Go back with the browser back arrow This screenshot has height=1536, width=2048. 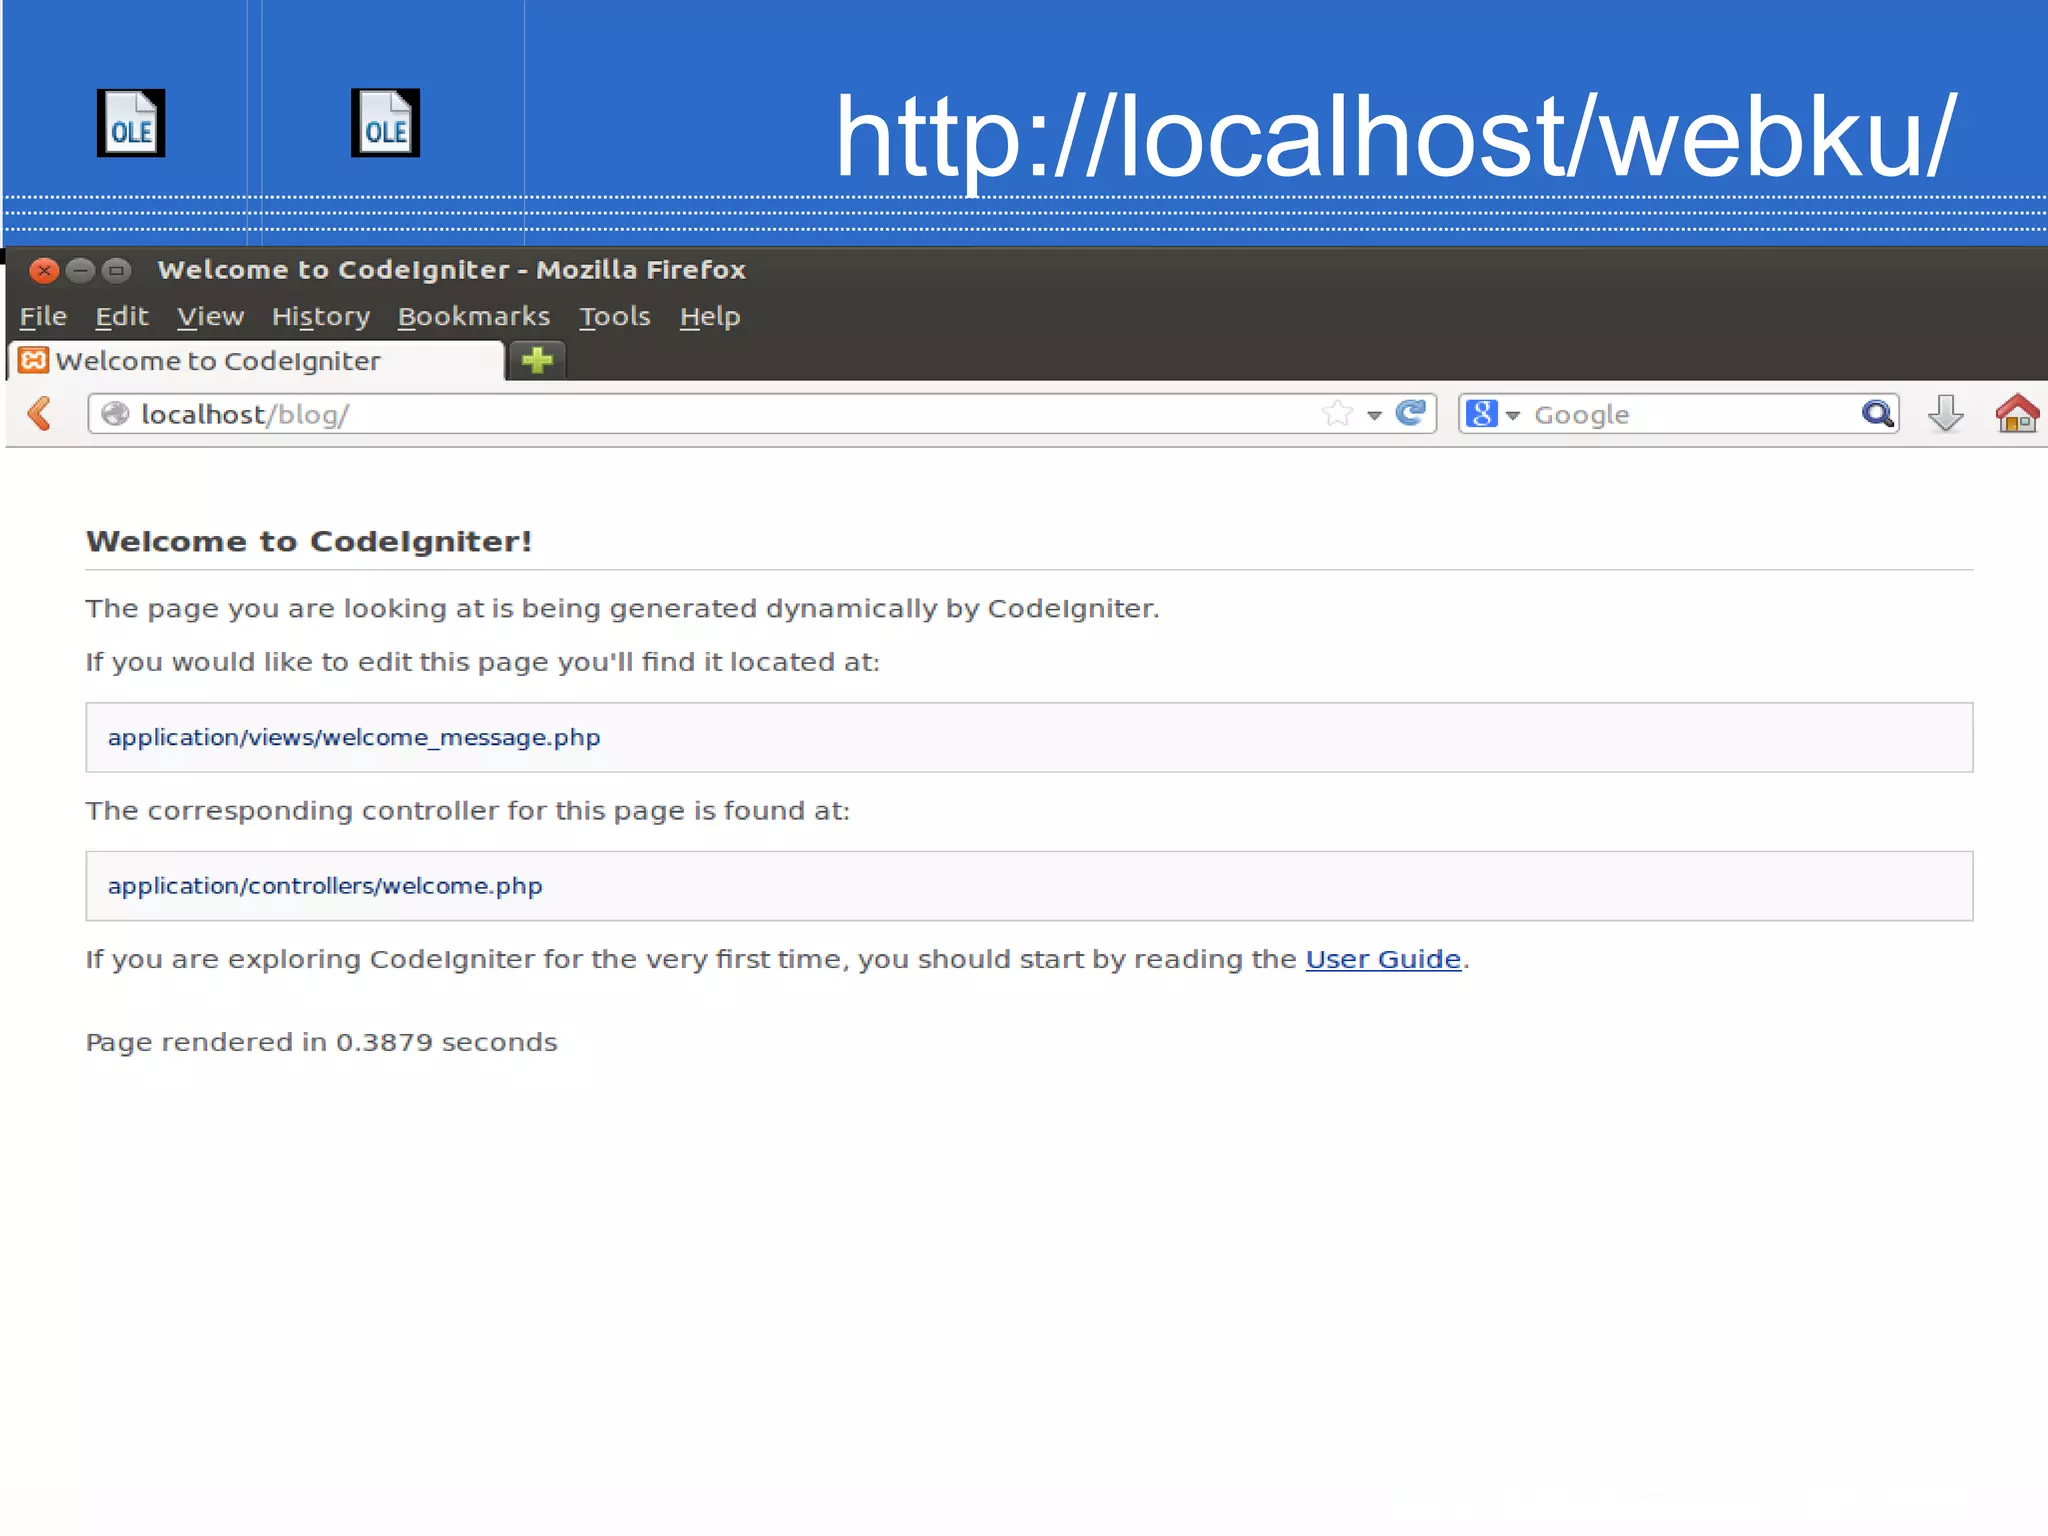39,413
